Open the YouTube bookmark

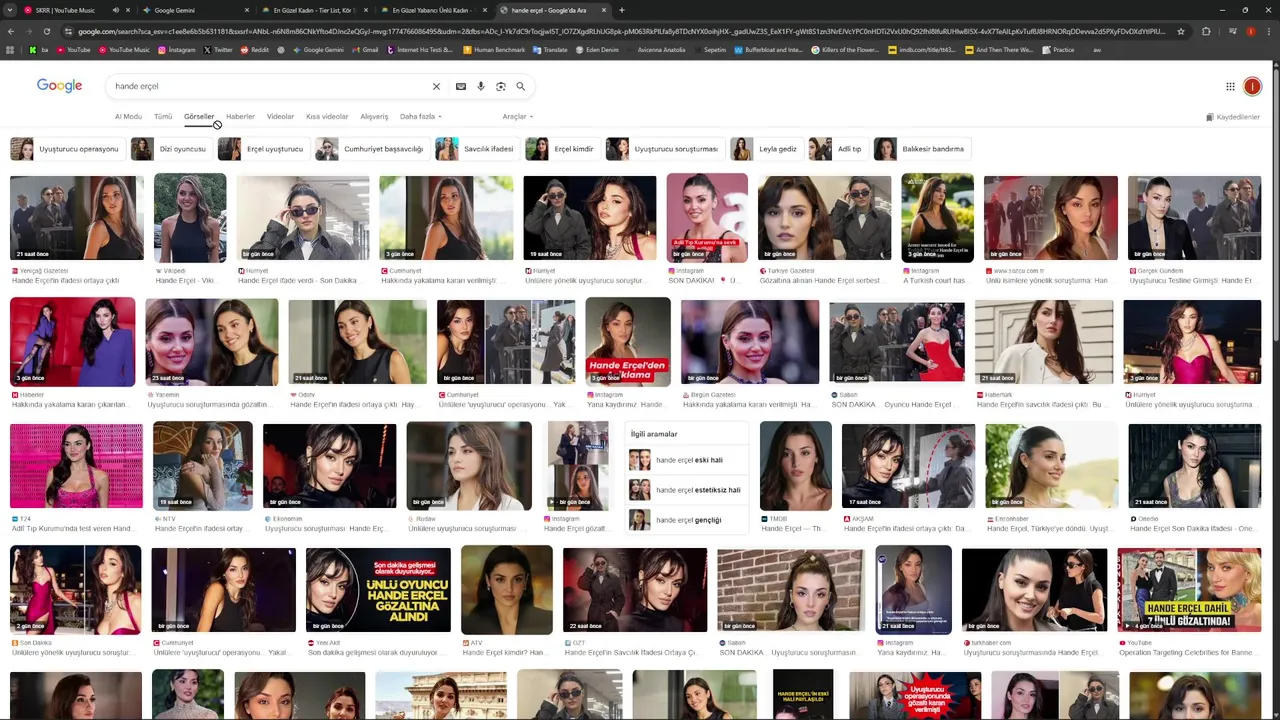click(x=73, y=50)
